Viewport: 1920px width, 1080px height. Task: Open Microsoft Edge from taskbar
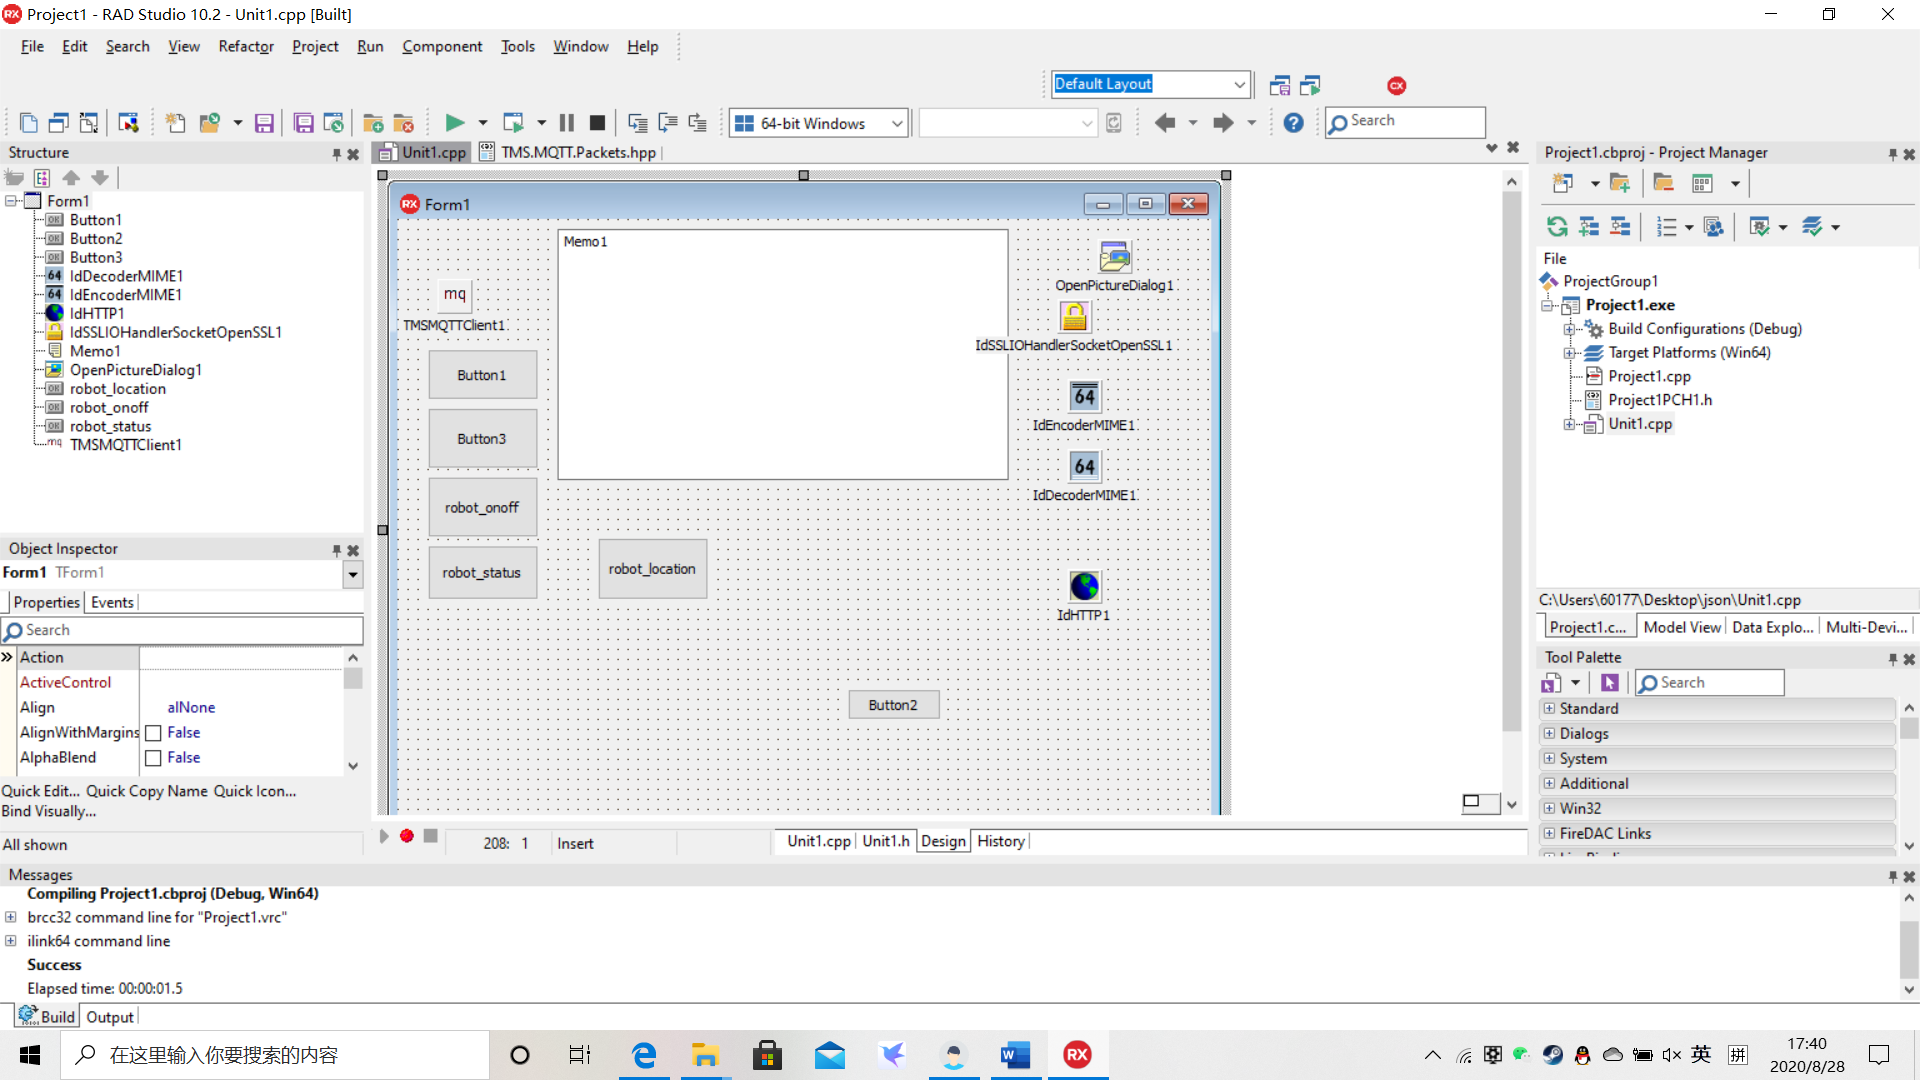[x=644, y=1055]
